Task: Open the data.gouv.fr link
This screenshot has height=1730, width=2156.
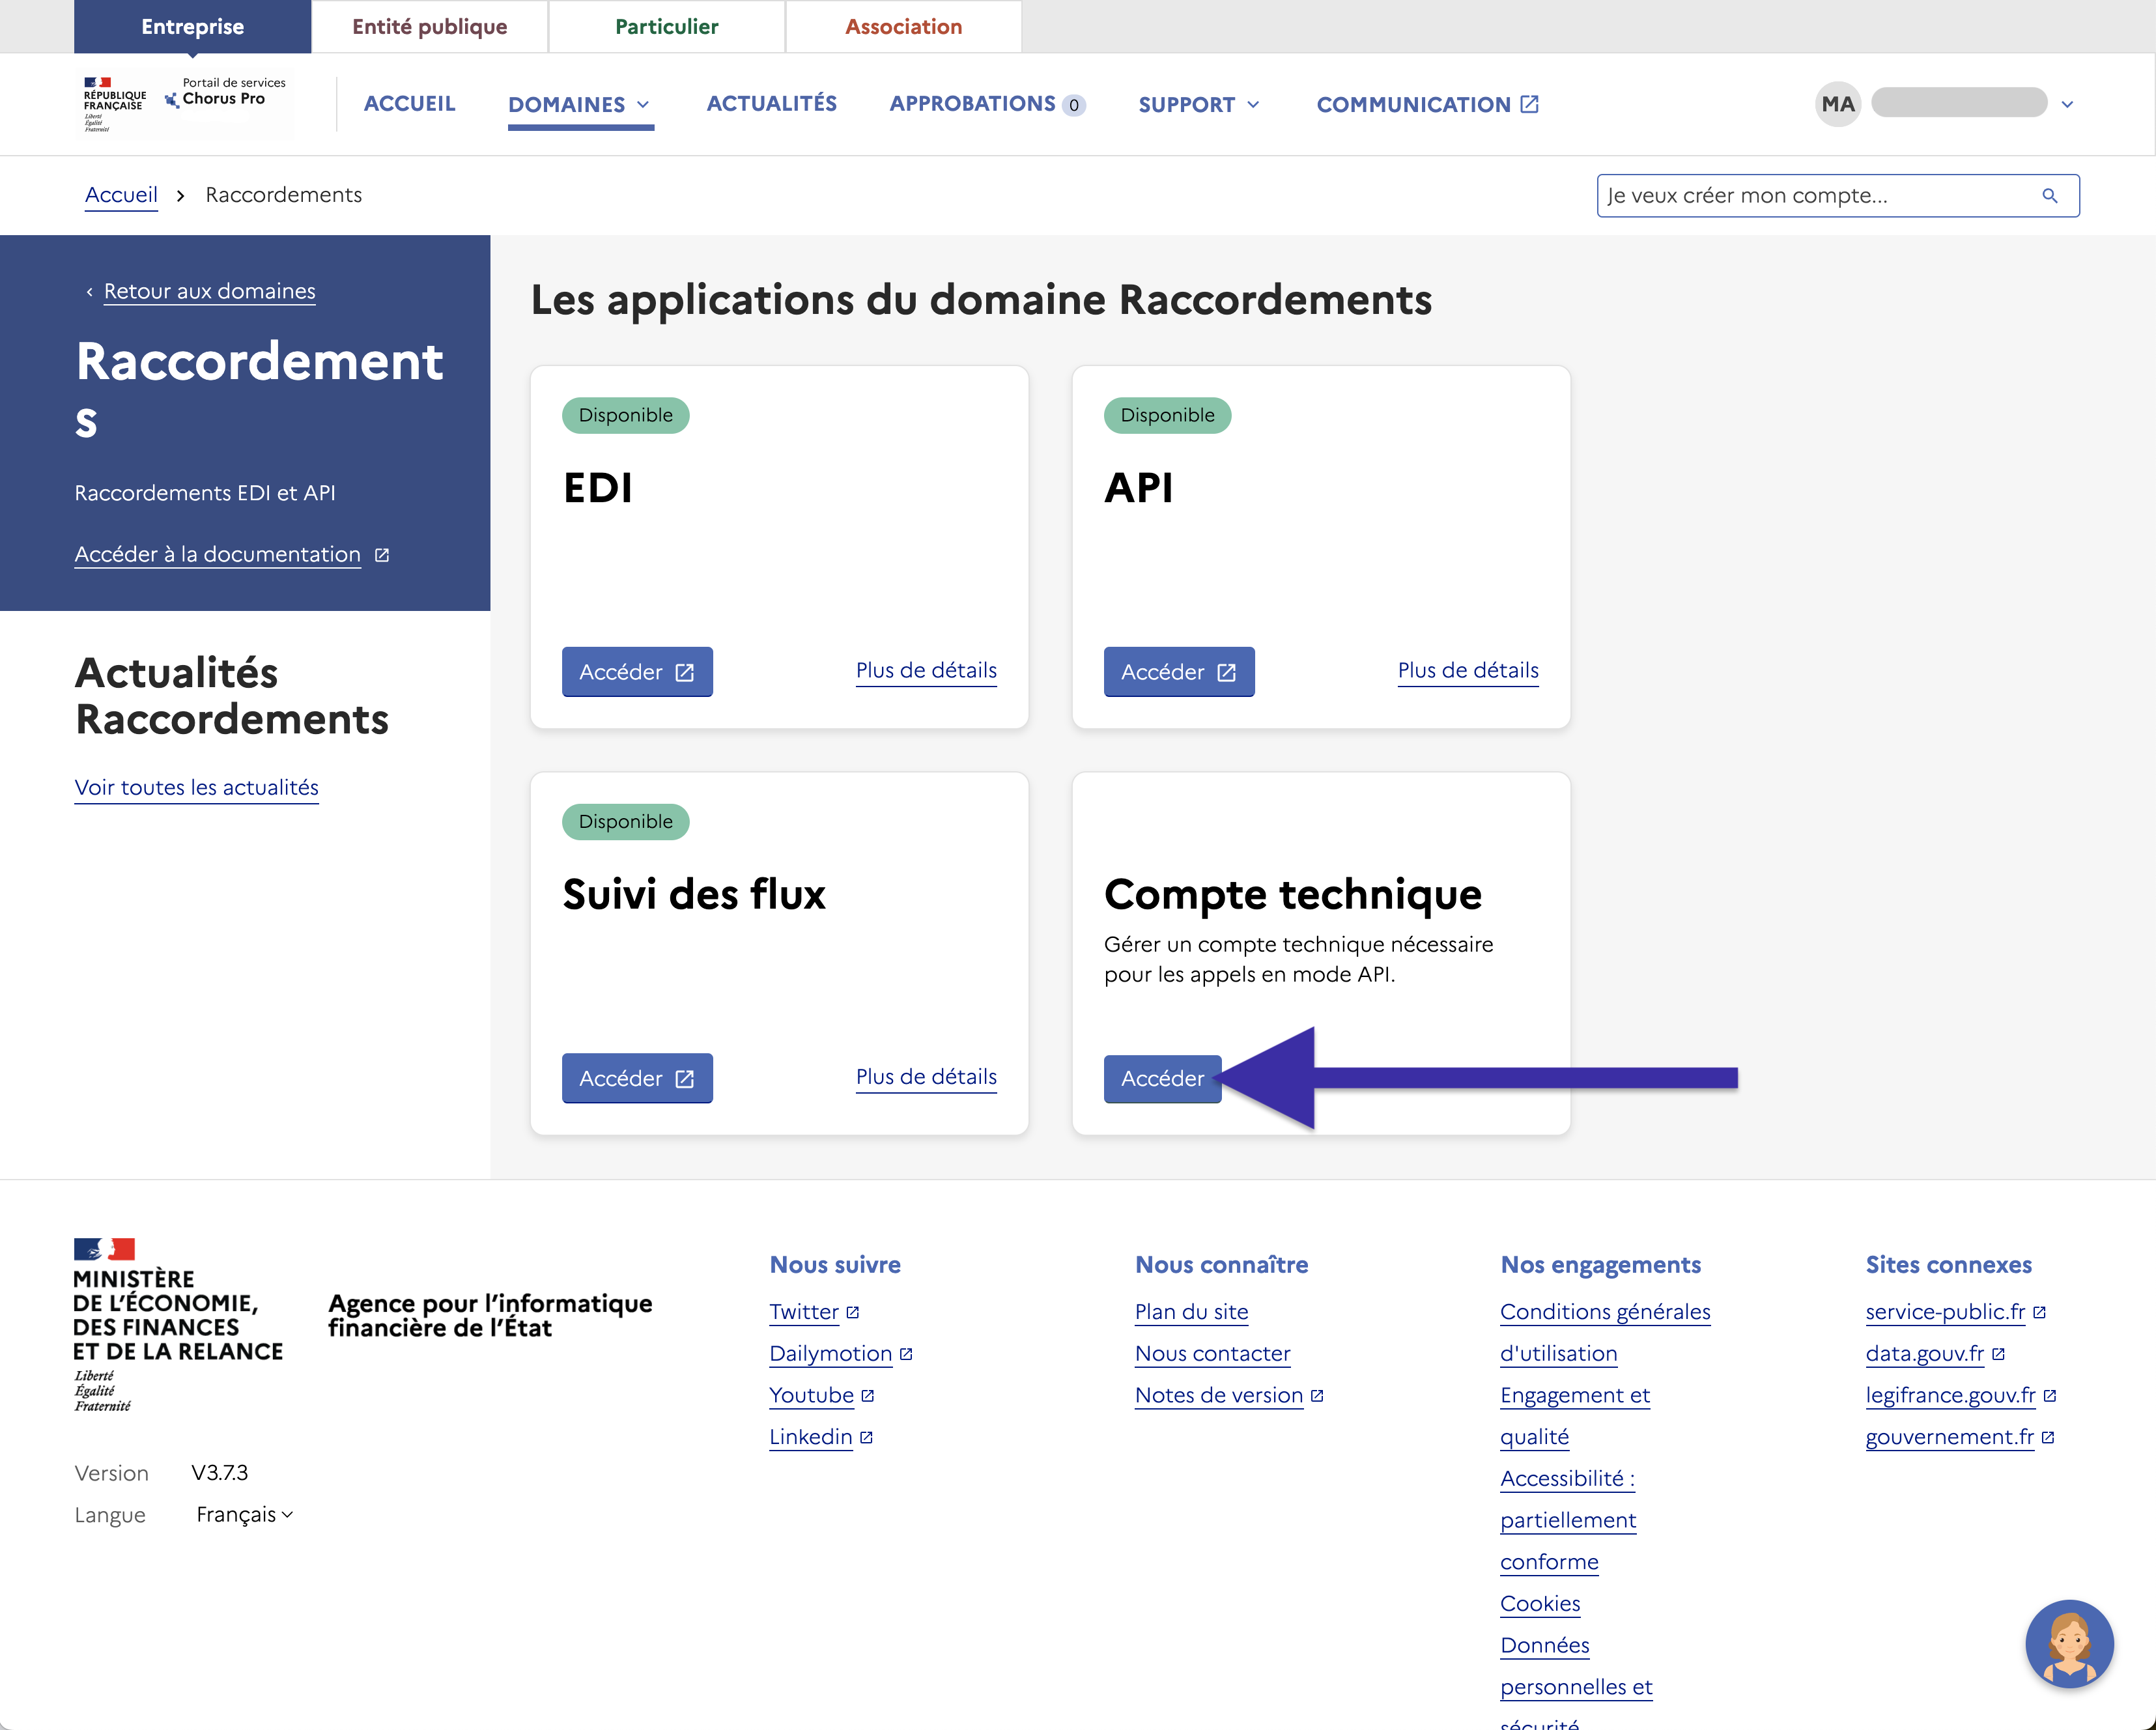Action: [x=1925, y=1354]
